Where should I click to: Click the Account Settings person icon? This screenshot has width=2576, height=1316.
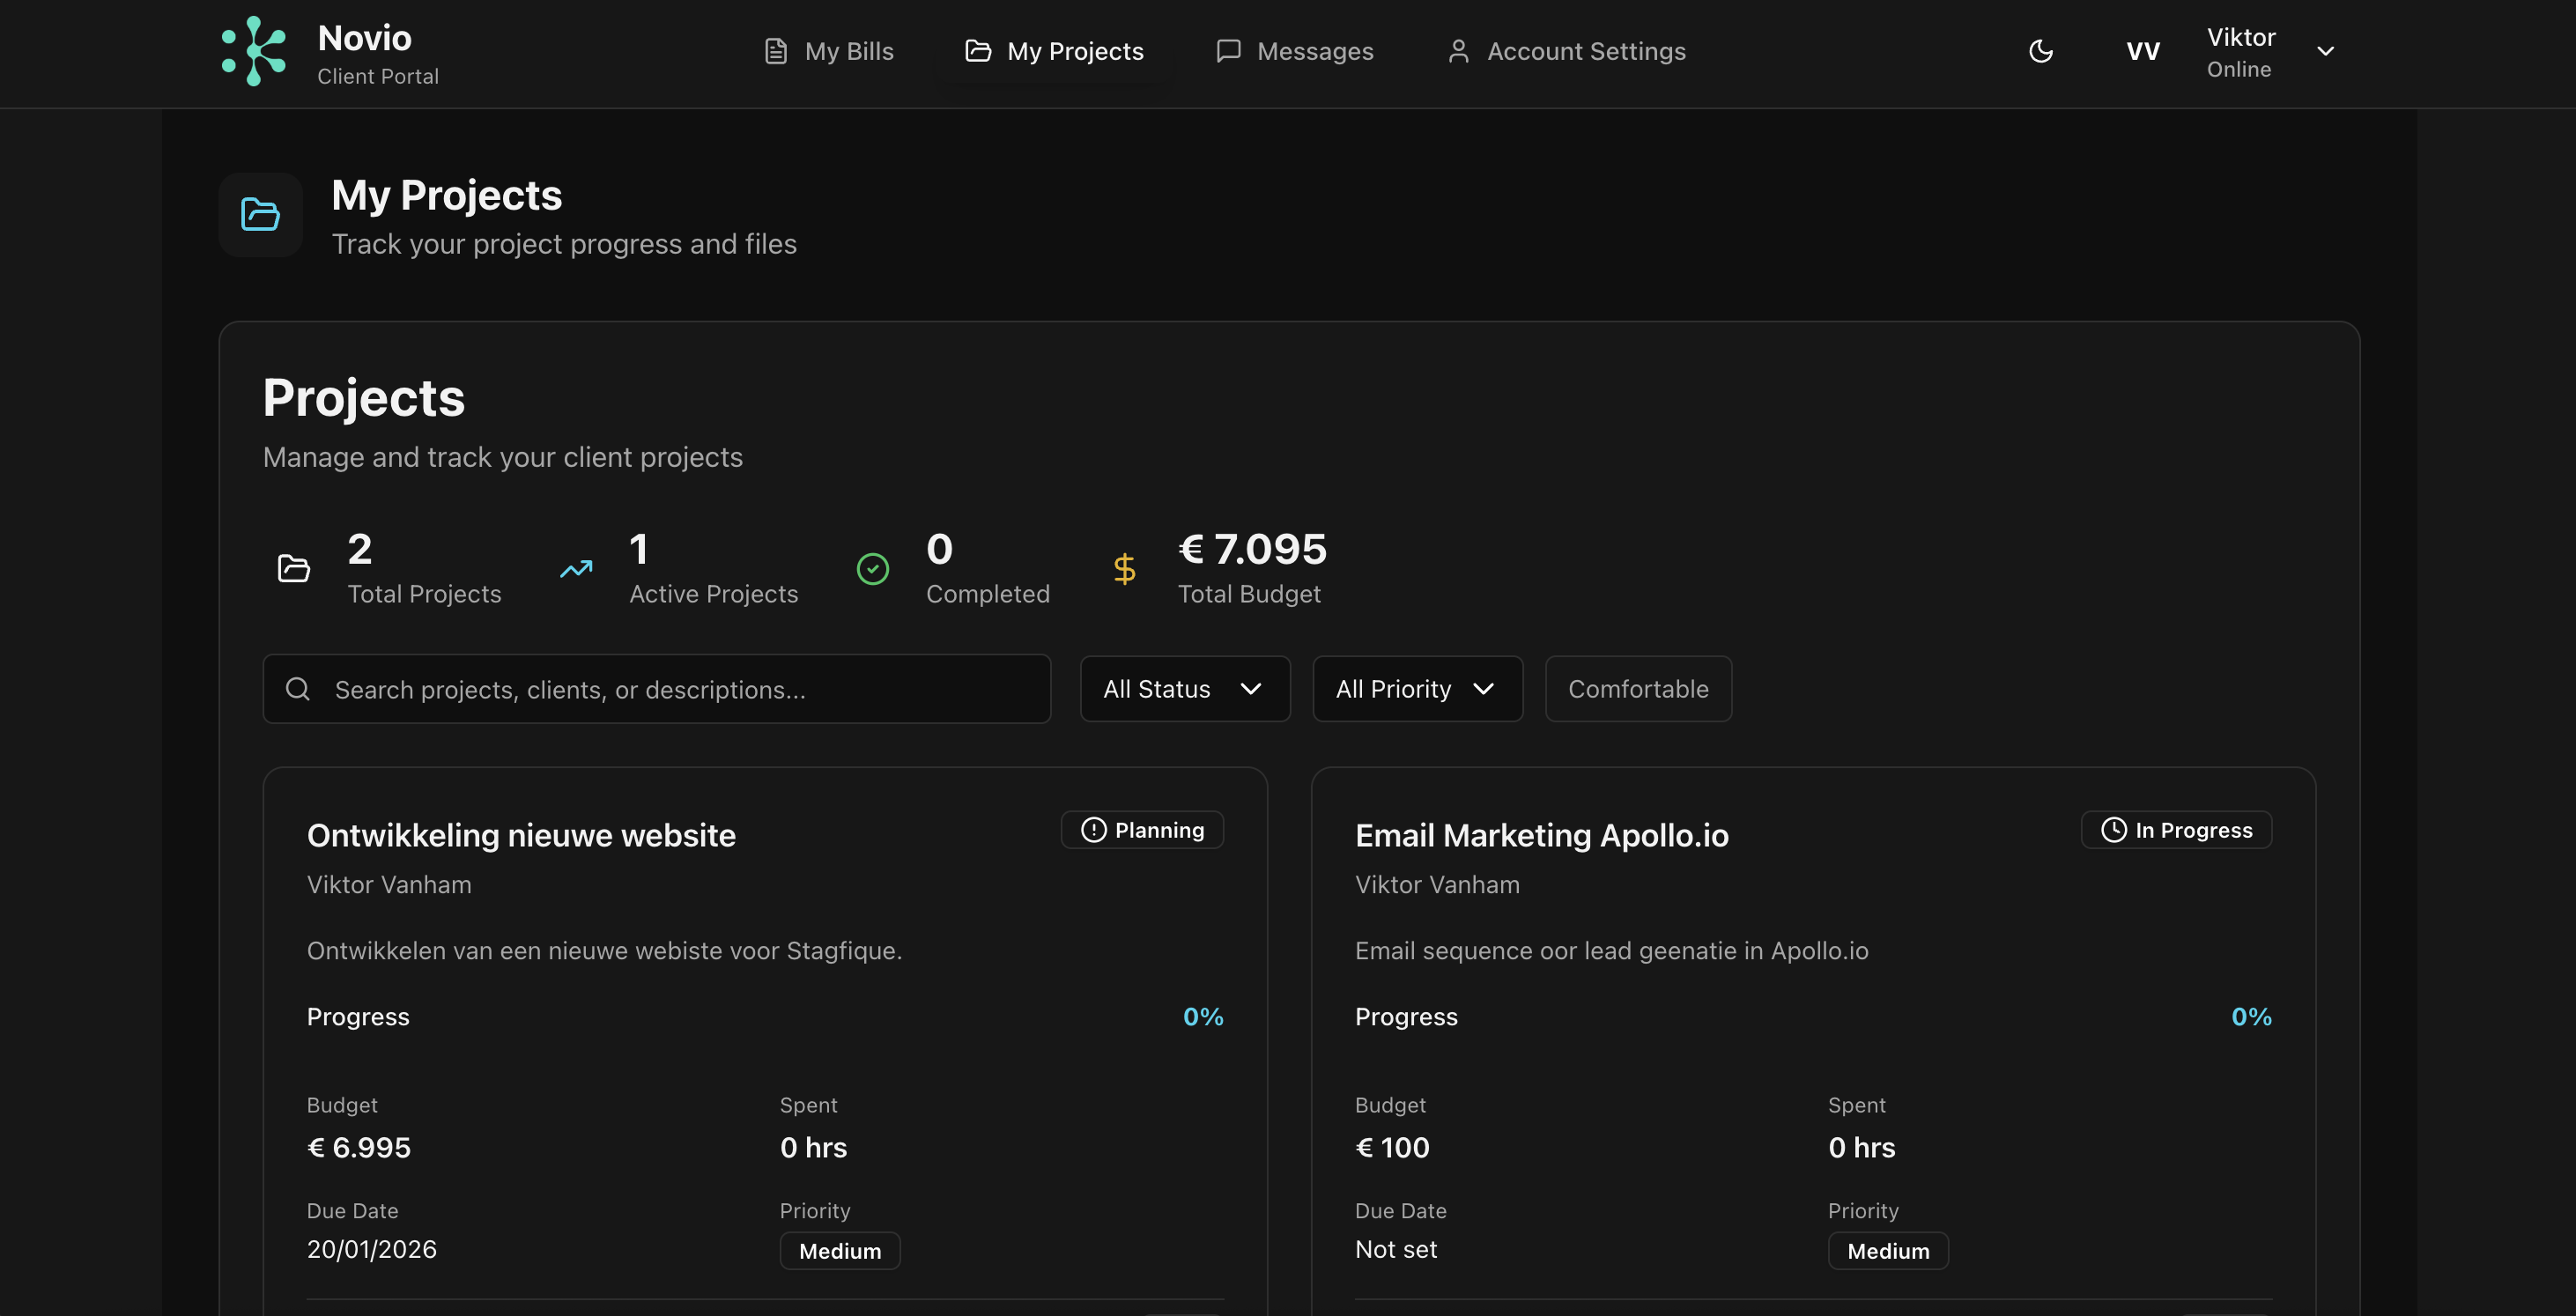(1459, 51)
